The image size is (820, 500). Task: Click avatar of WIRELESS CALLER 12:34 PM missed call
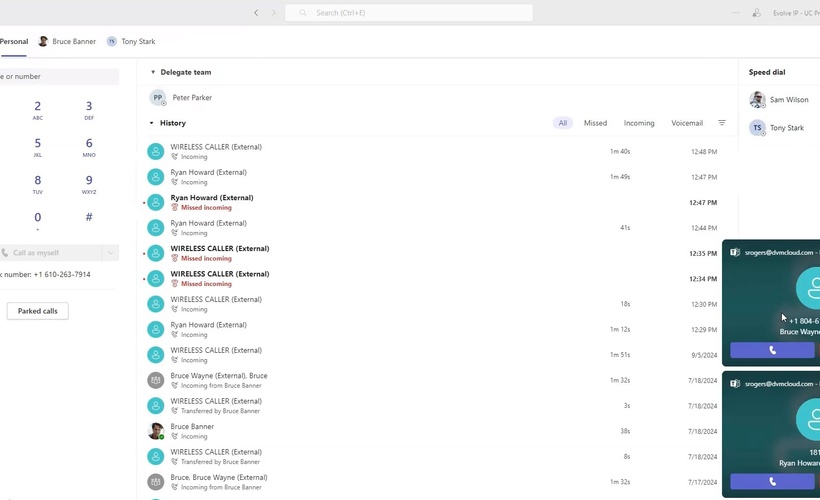point(155,279)
